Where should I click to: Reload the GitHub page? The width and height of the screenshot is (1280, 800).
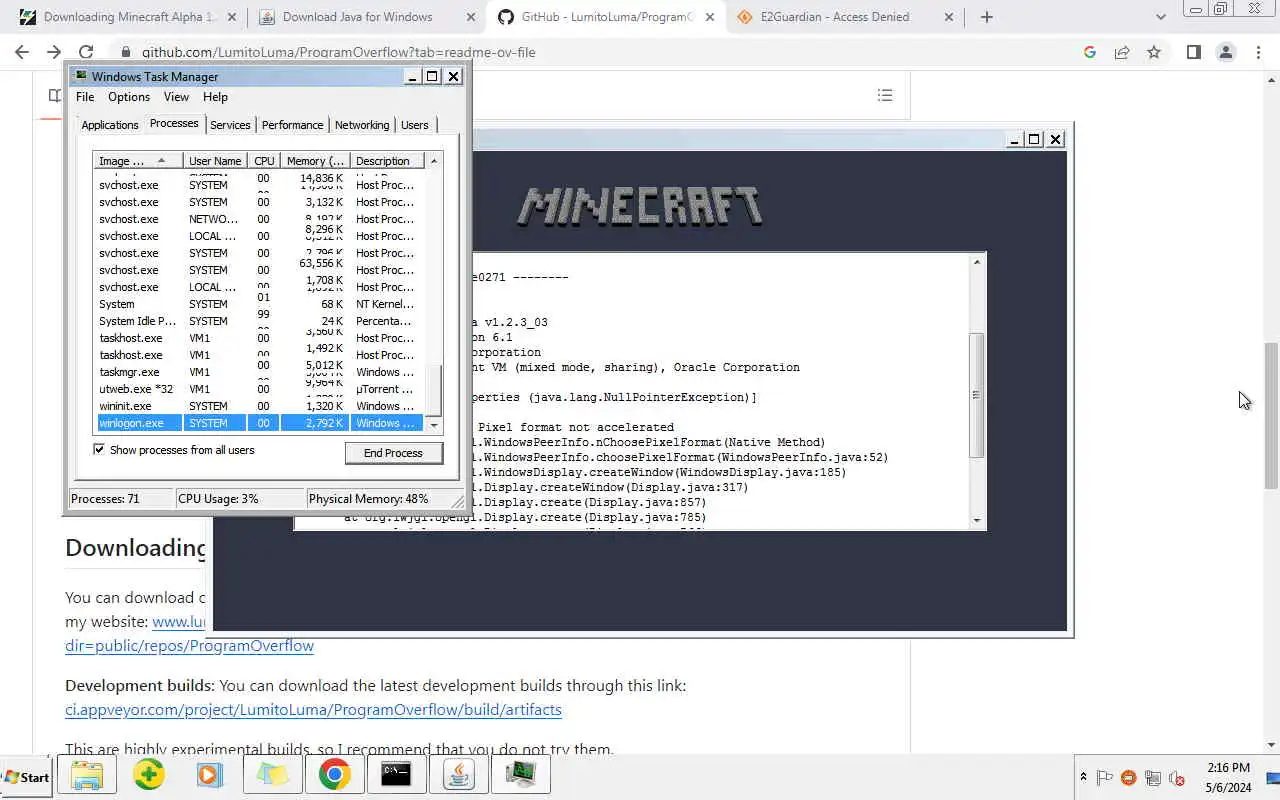point(86,52)
